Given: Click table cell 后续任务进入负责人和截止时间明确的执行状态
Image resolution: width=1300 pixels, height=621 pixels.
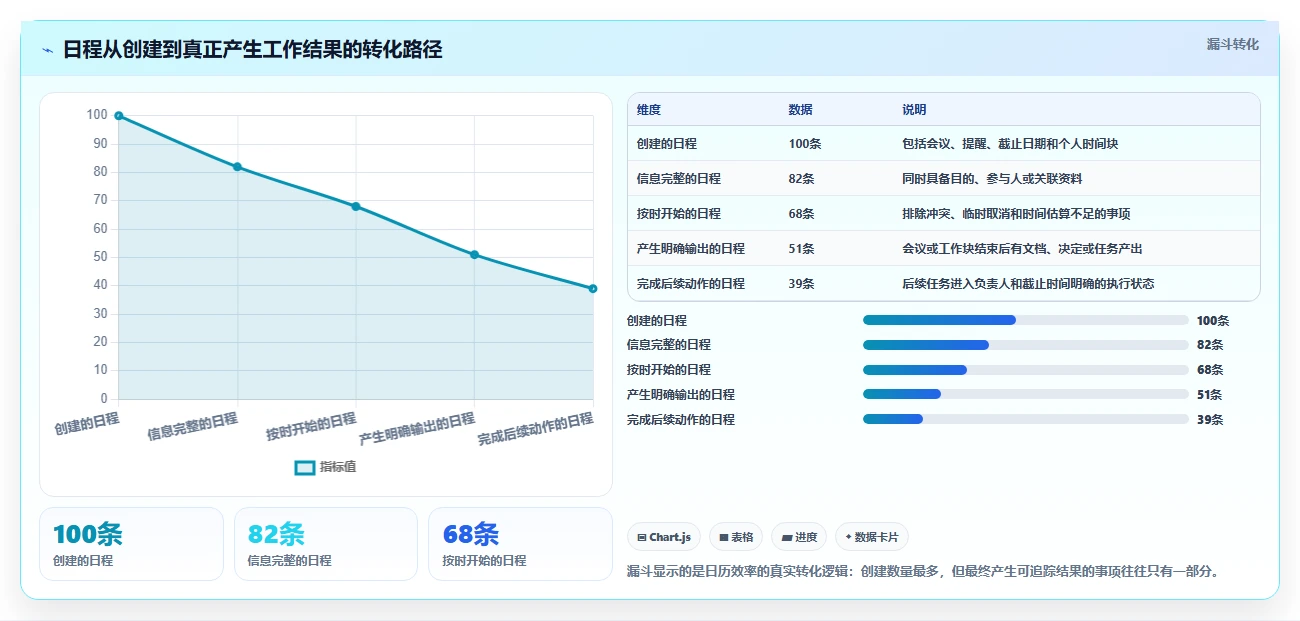Looking at the screenshot, I should pos(1028,284).
